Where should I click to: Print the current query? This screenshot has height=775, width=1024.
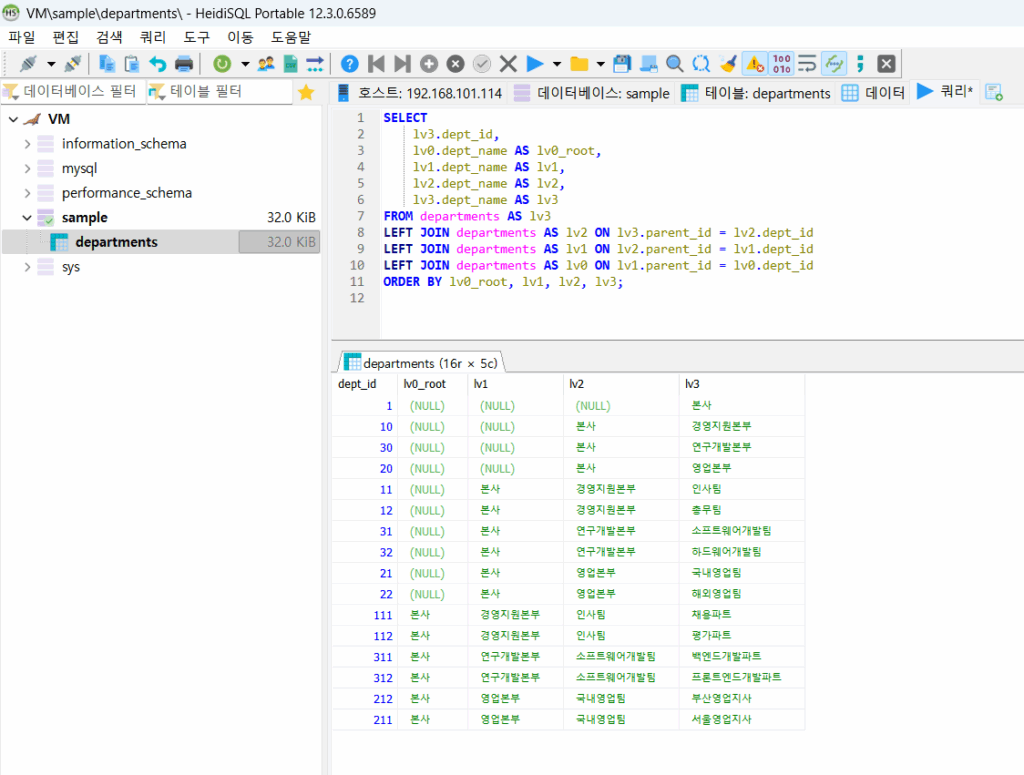pyautogui.click(x=185, y=63)
